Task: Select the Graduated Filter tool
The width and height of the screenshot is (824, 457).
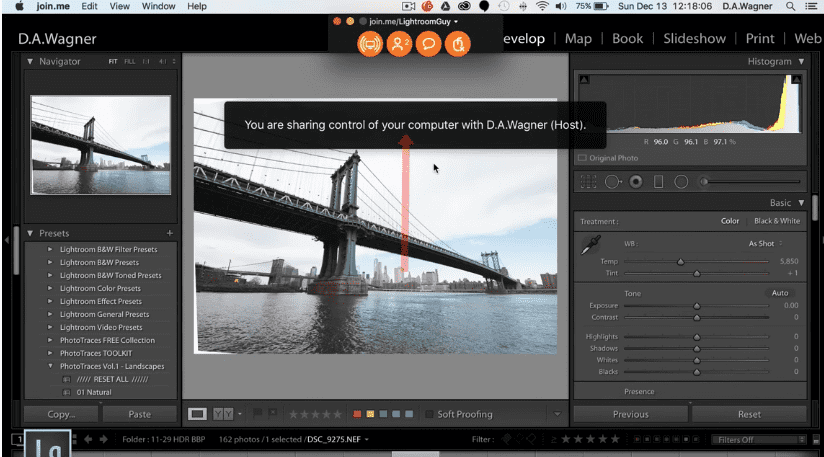Action: point(658,181)
